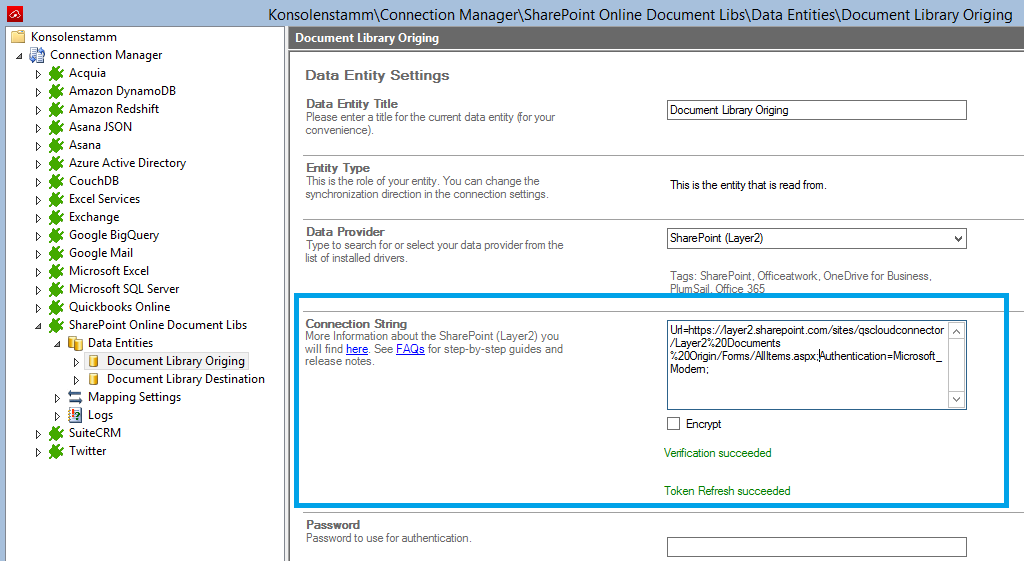Click the Mapping Settings arrows icon

pos(75,397)
